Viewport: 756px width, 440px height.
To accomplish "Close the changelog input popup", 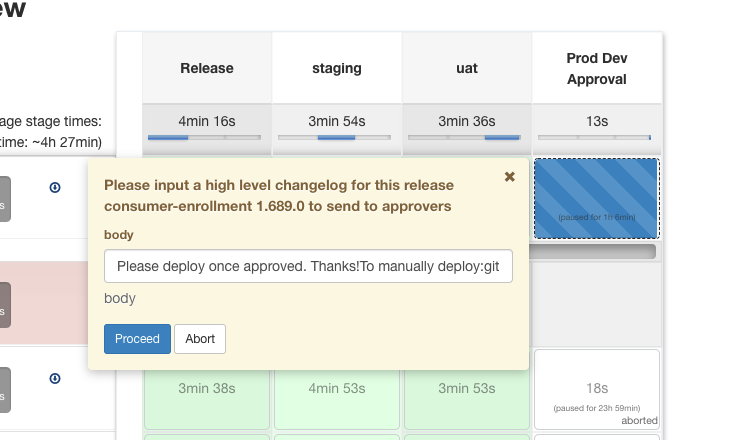I will click(509, 177).
